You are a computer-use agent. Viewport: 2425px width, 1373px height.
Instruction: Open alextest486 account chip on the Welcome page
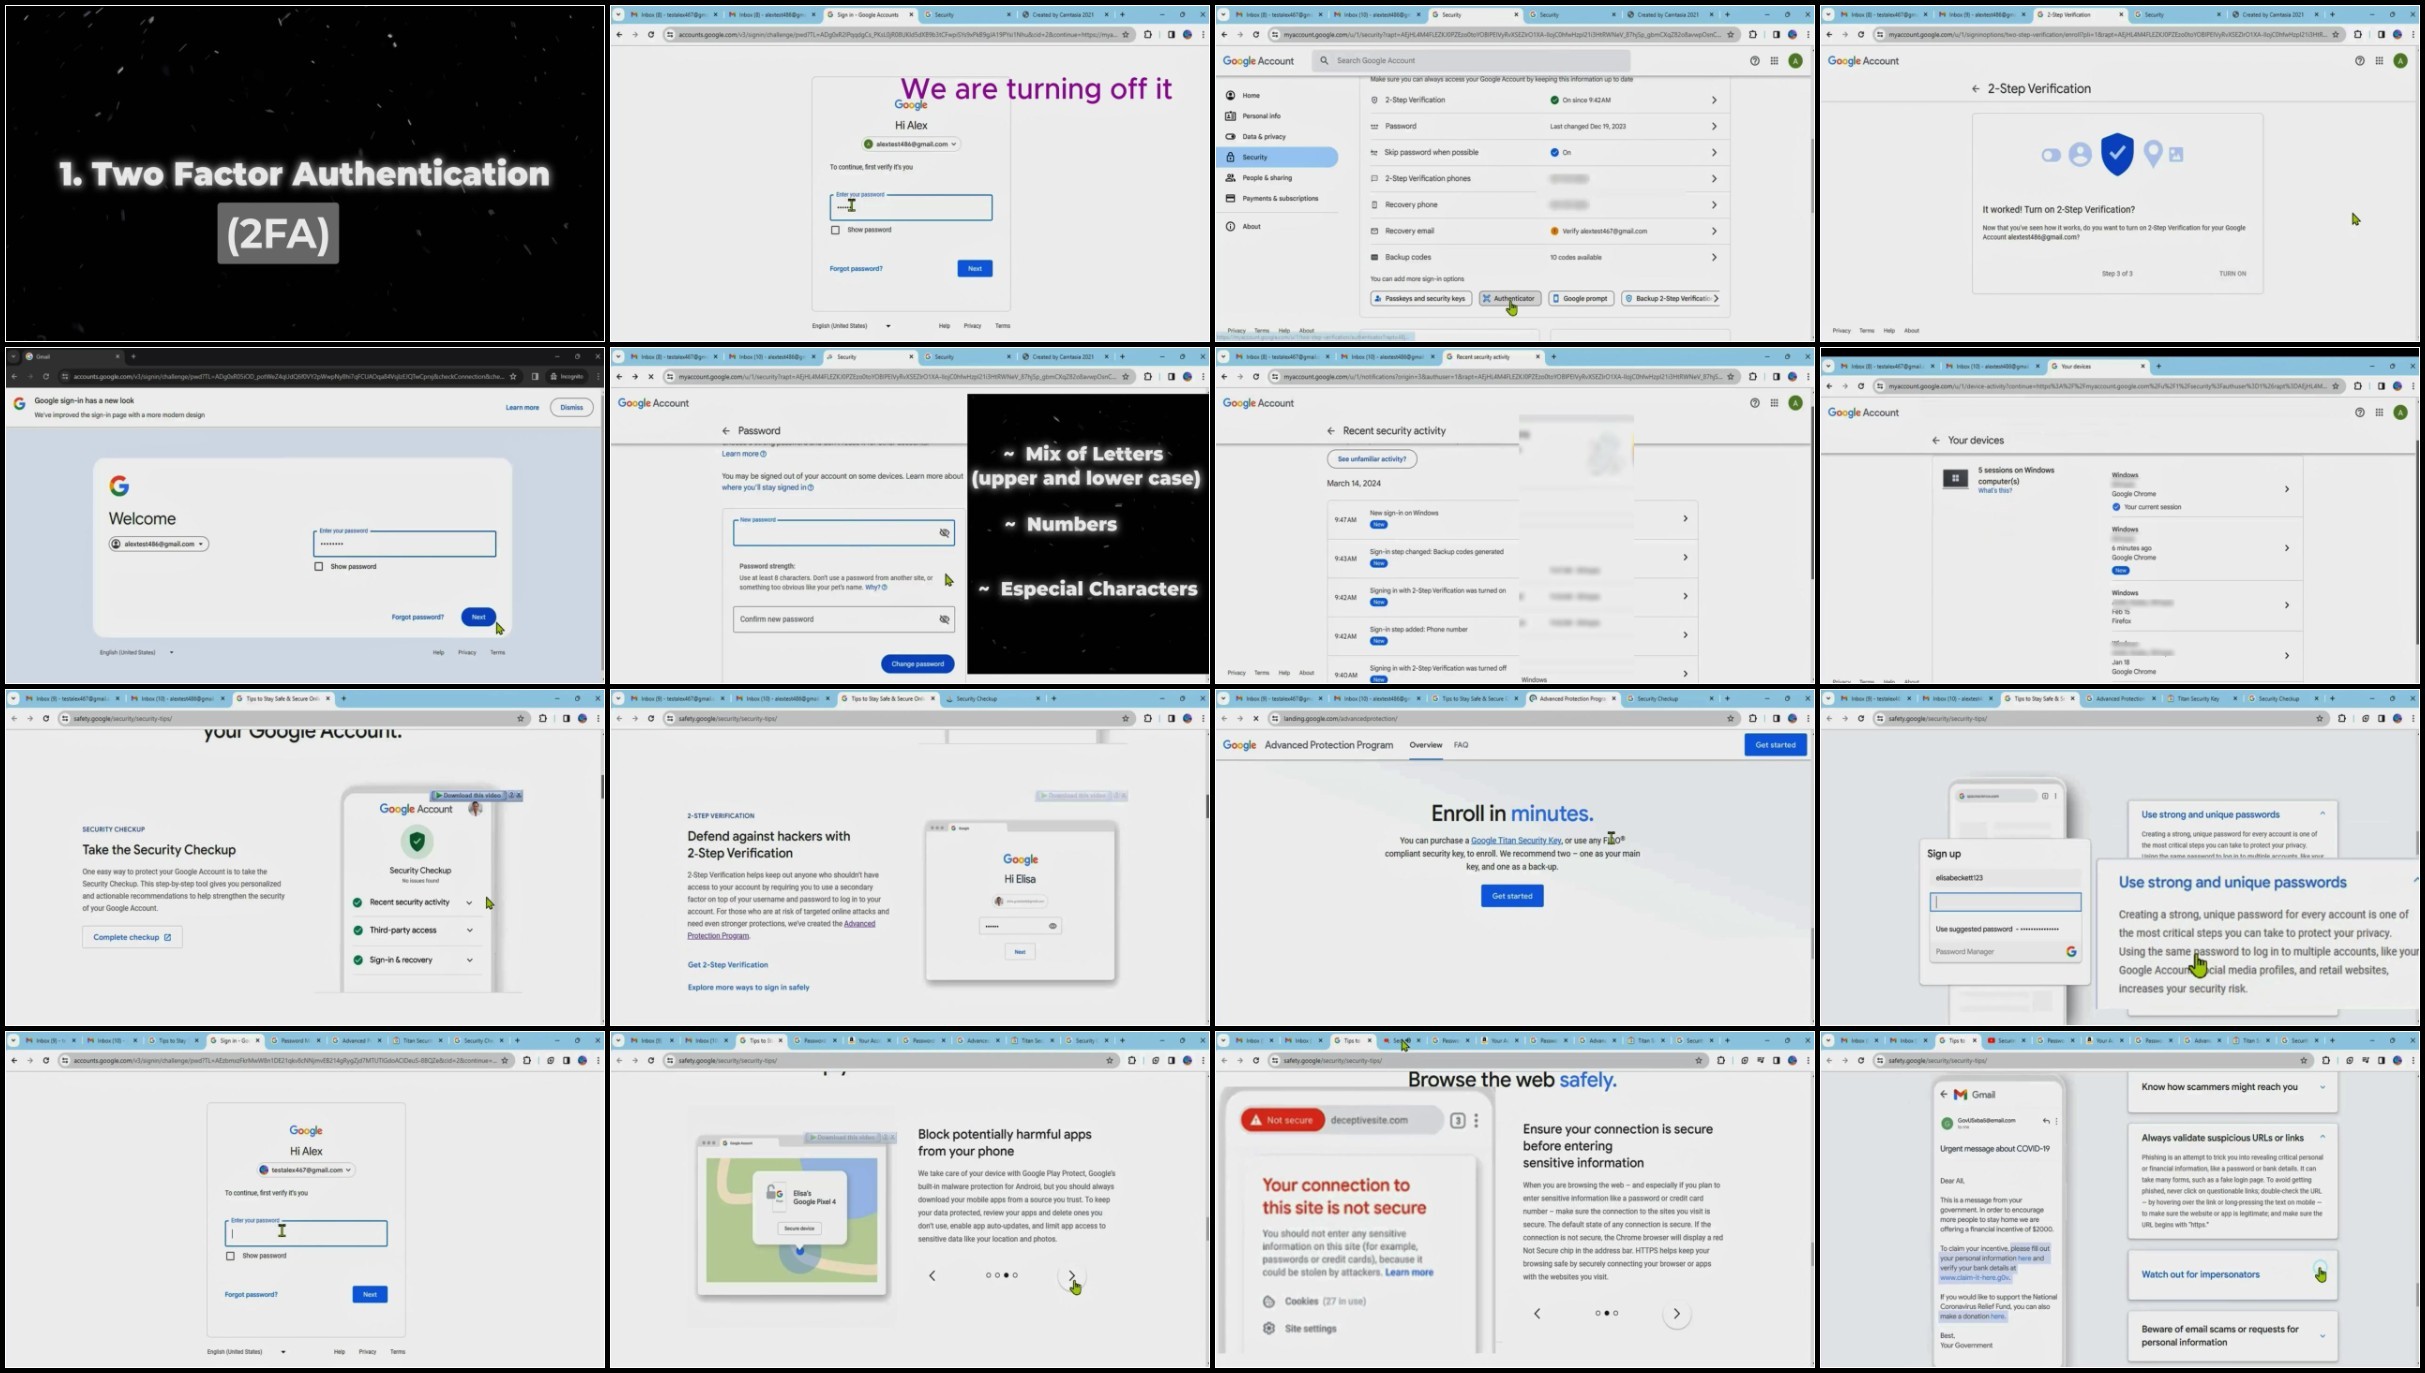click(x=159, y=544)
